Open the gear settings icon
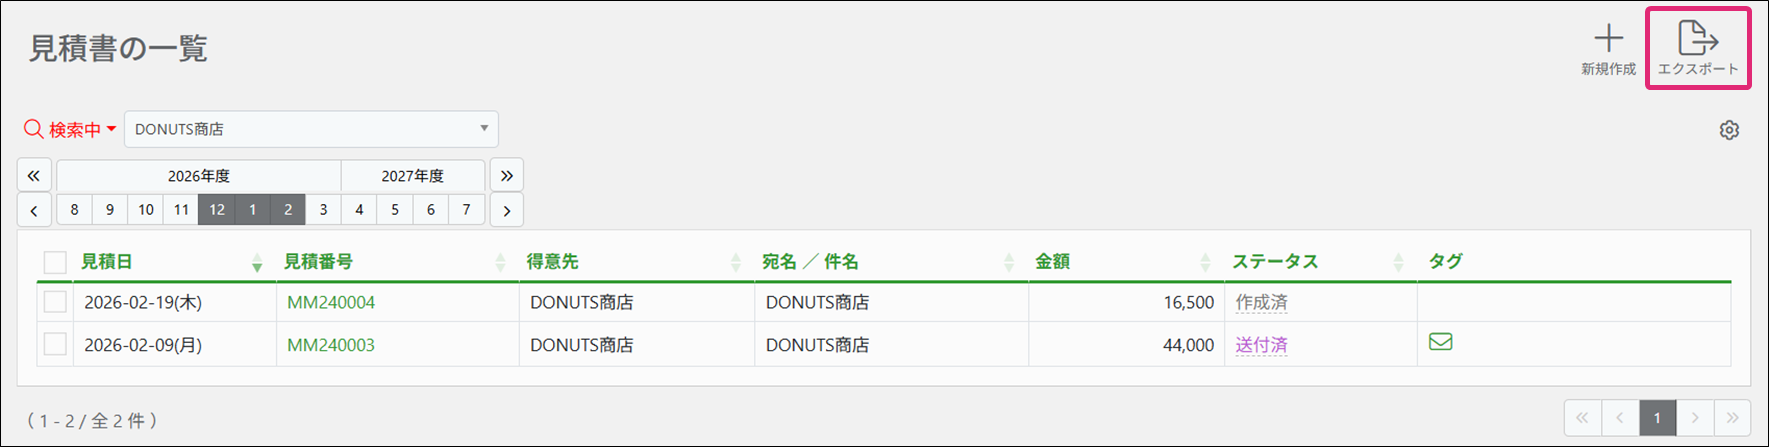This screenshot has width=1769, height=447. point(1729,130)
